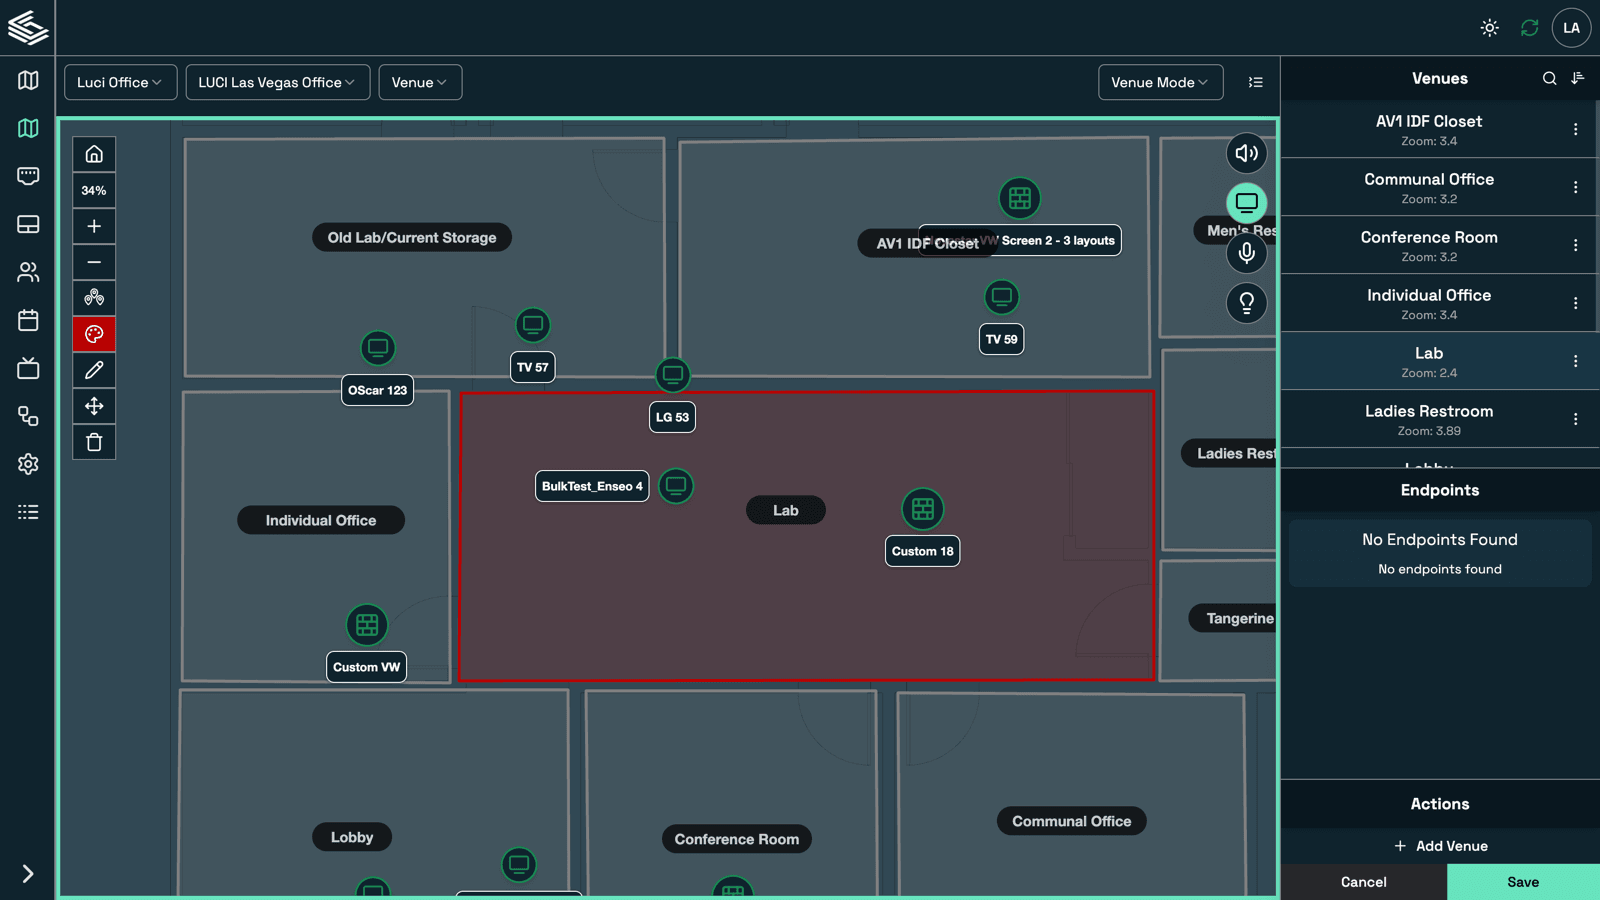Click the Add Venue button
The width and height of the screenshot is (1600, 900).
tap(1440, 846)
